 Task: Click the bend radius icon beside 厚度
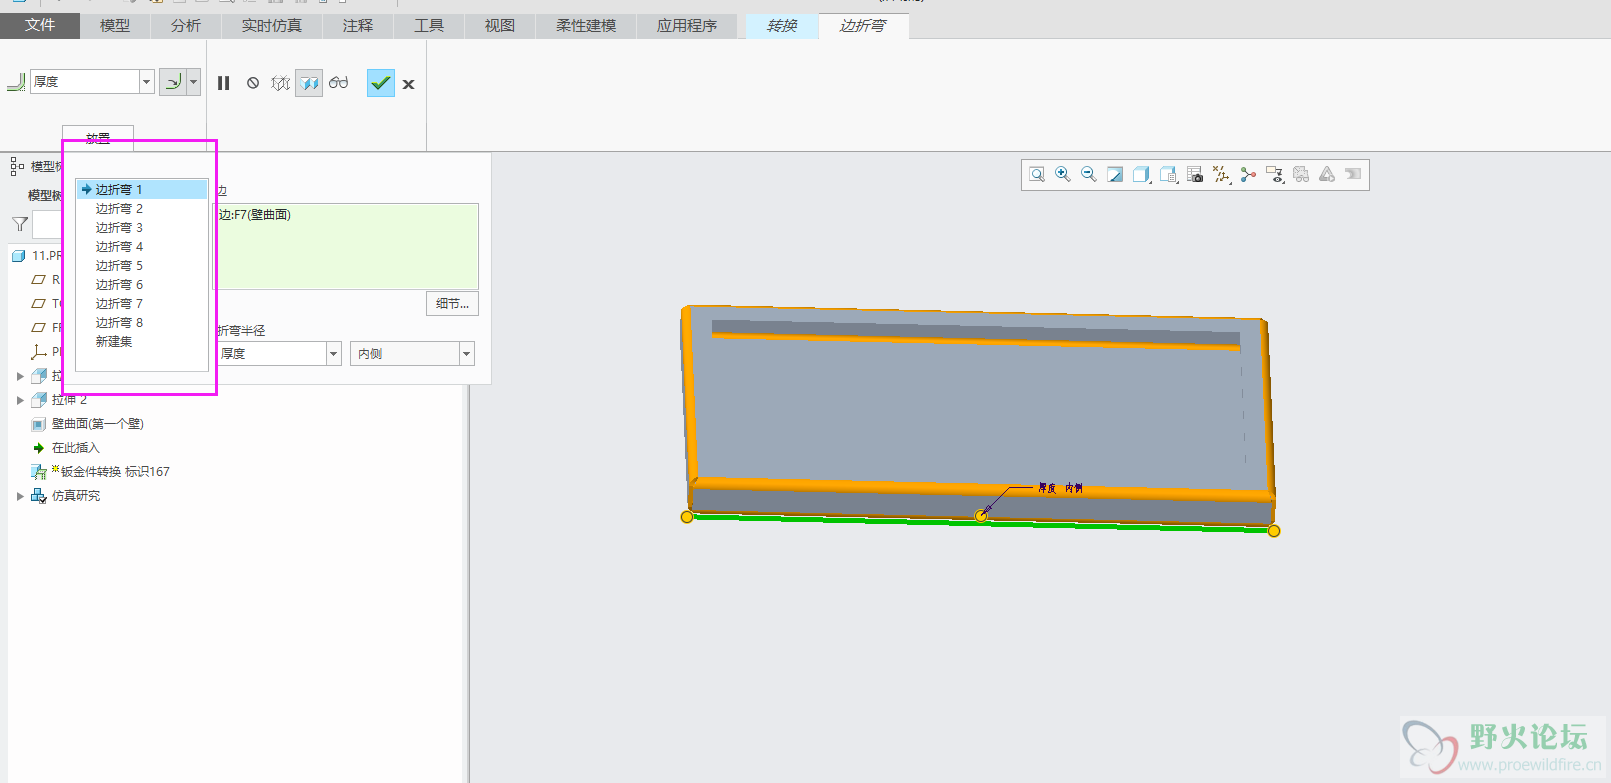coord(16,82)
